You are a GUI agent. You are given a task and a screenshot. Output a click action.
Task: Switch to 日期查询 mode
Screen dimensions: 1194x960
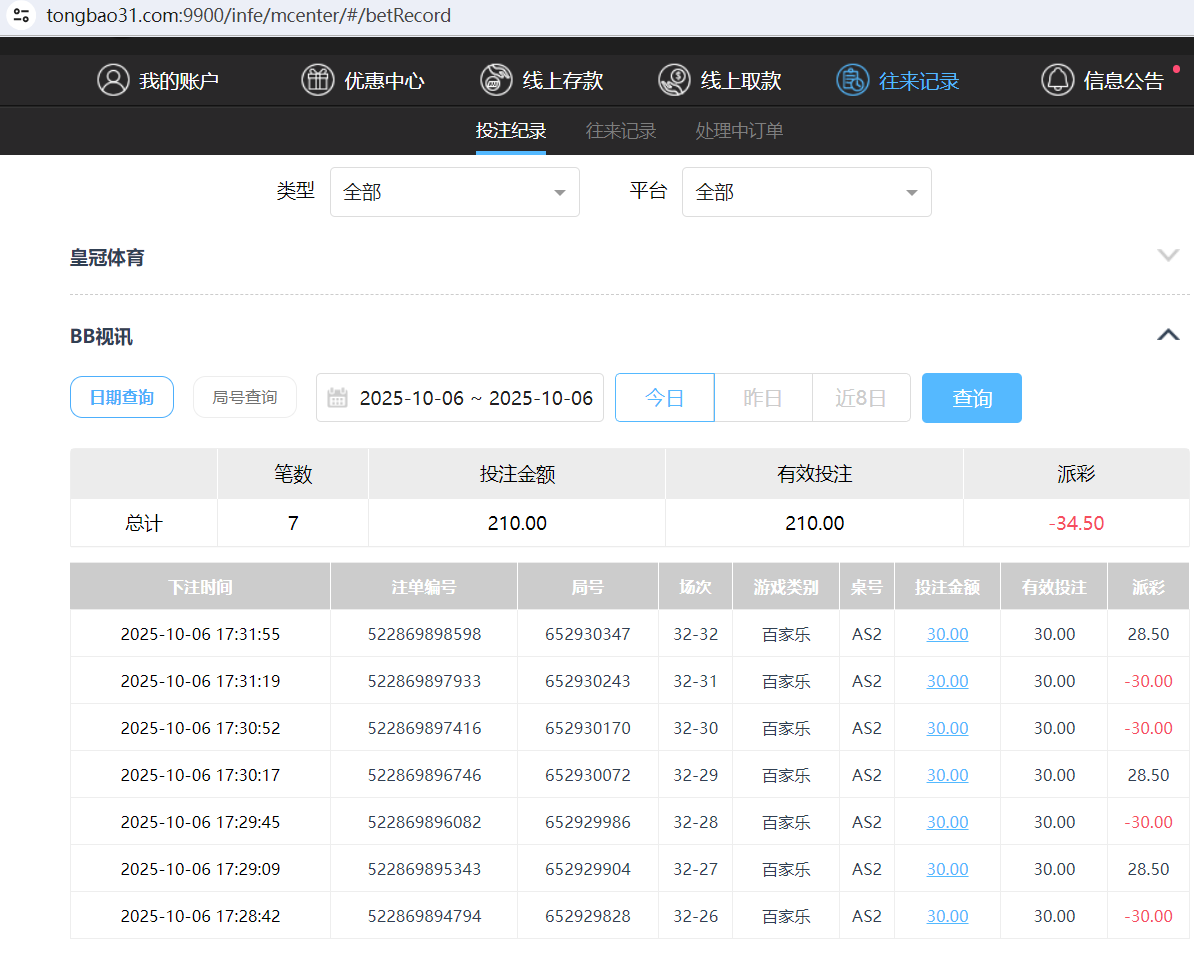[121, 397]
